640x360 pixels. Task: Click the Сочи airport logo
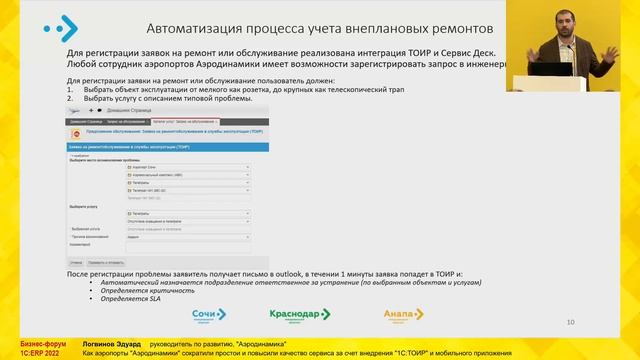pos(209,315)
